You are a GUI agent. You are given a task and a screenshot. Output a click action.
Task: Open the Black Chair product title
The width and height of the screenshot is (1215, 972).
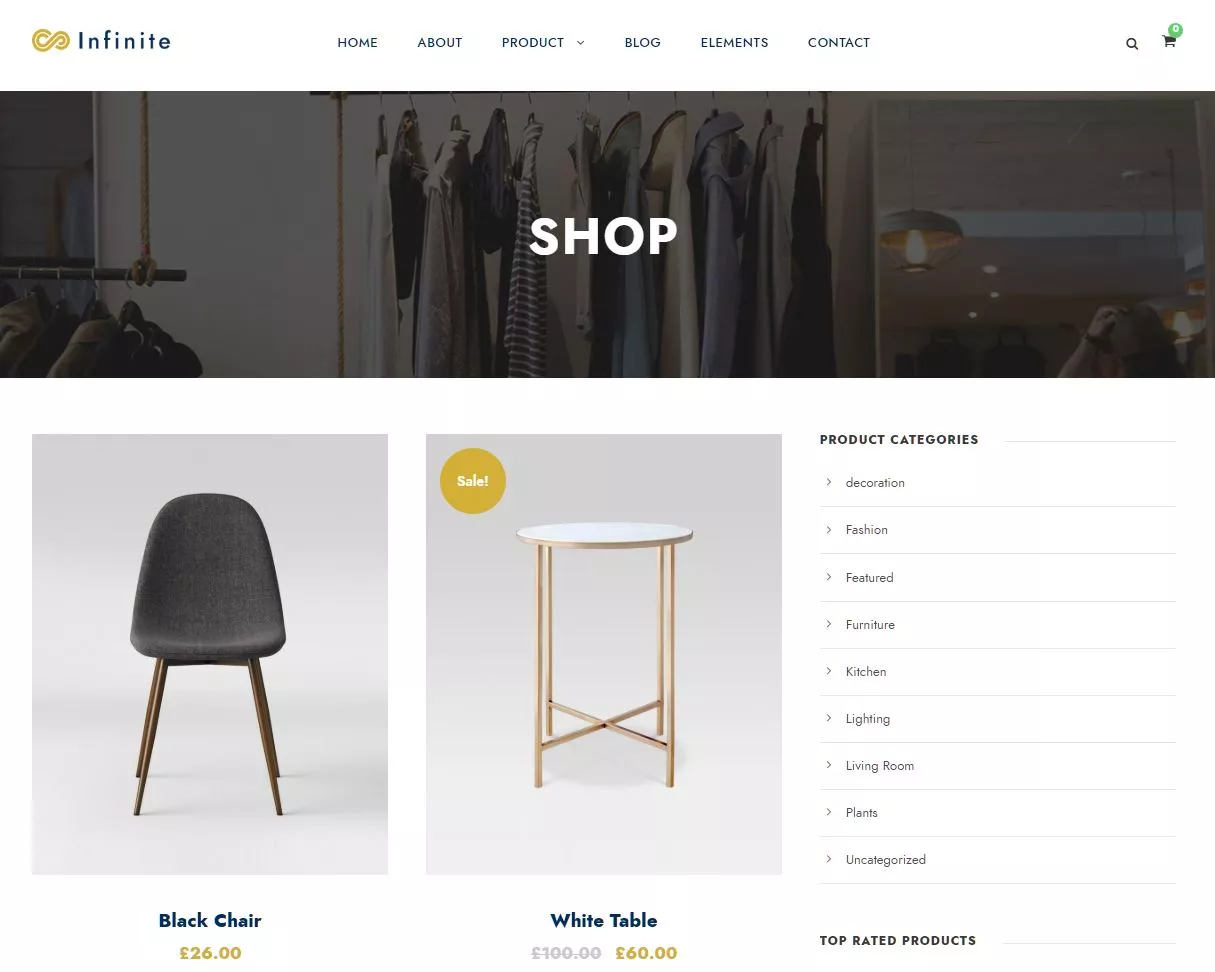click(x=210, y=920)
